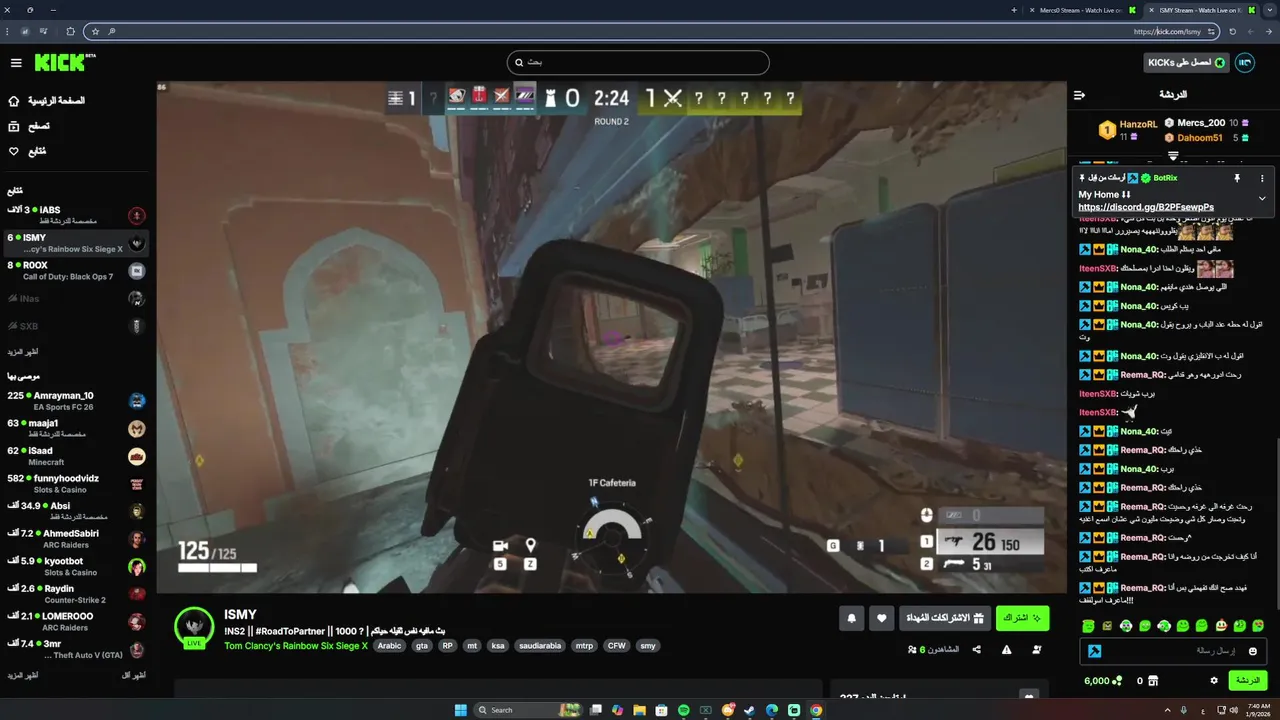Open ROOX Call of Duty channel
1280x720 pixels.
pyautogui.click(x=76, y=270)
